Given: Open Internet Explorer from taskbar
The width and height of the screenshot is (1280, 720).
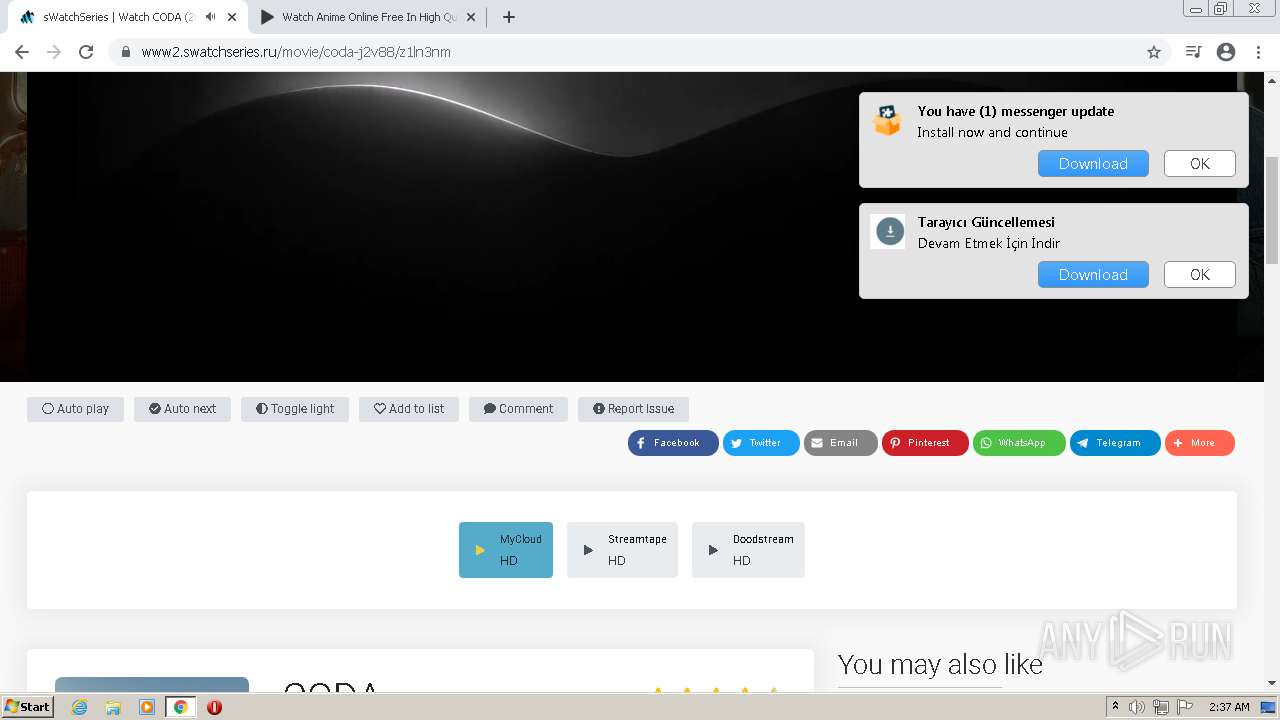Looking at the screenshot, I should tap(79, 707).
